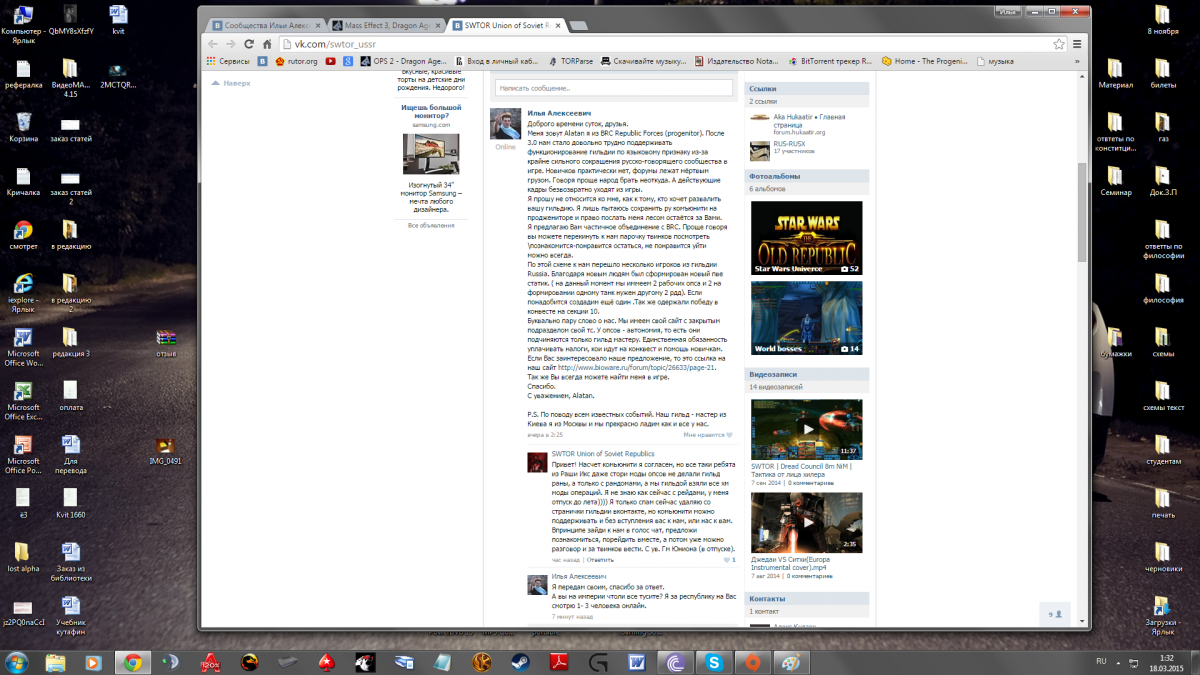This screenshot has width=1200, height=675.
Task: Open the lost alpha desktop folder
Action: (x=23, y=556)
